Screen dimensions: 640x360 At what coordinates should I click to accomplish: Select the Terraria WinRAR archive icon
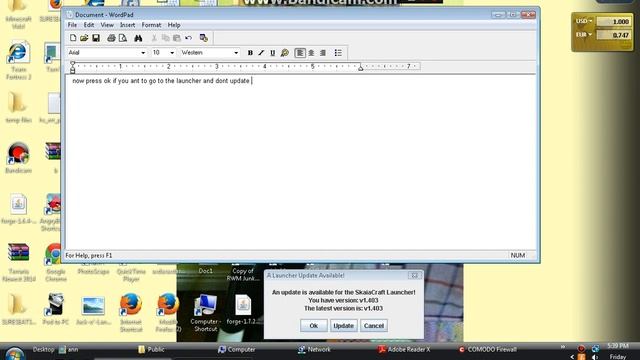19,262
